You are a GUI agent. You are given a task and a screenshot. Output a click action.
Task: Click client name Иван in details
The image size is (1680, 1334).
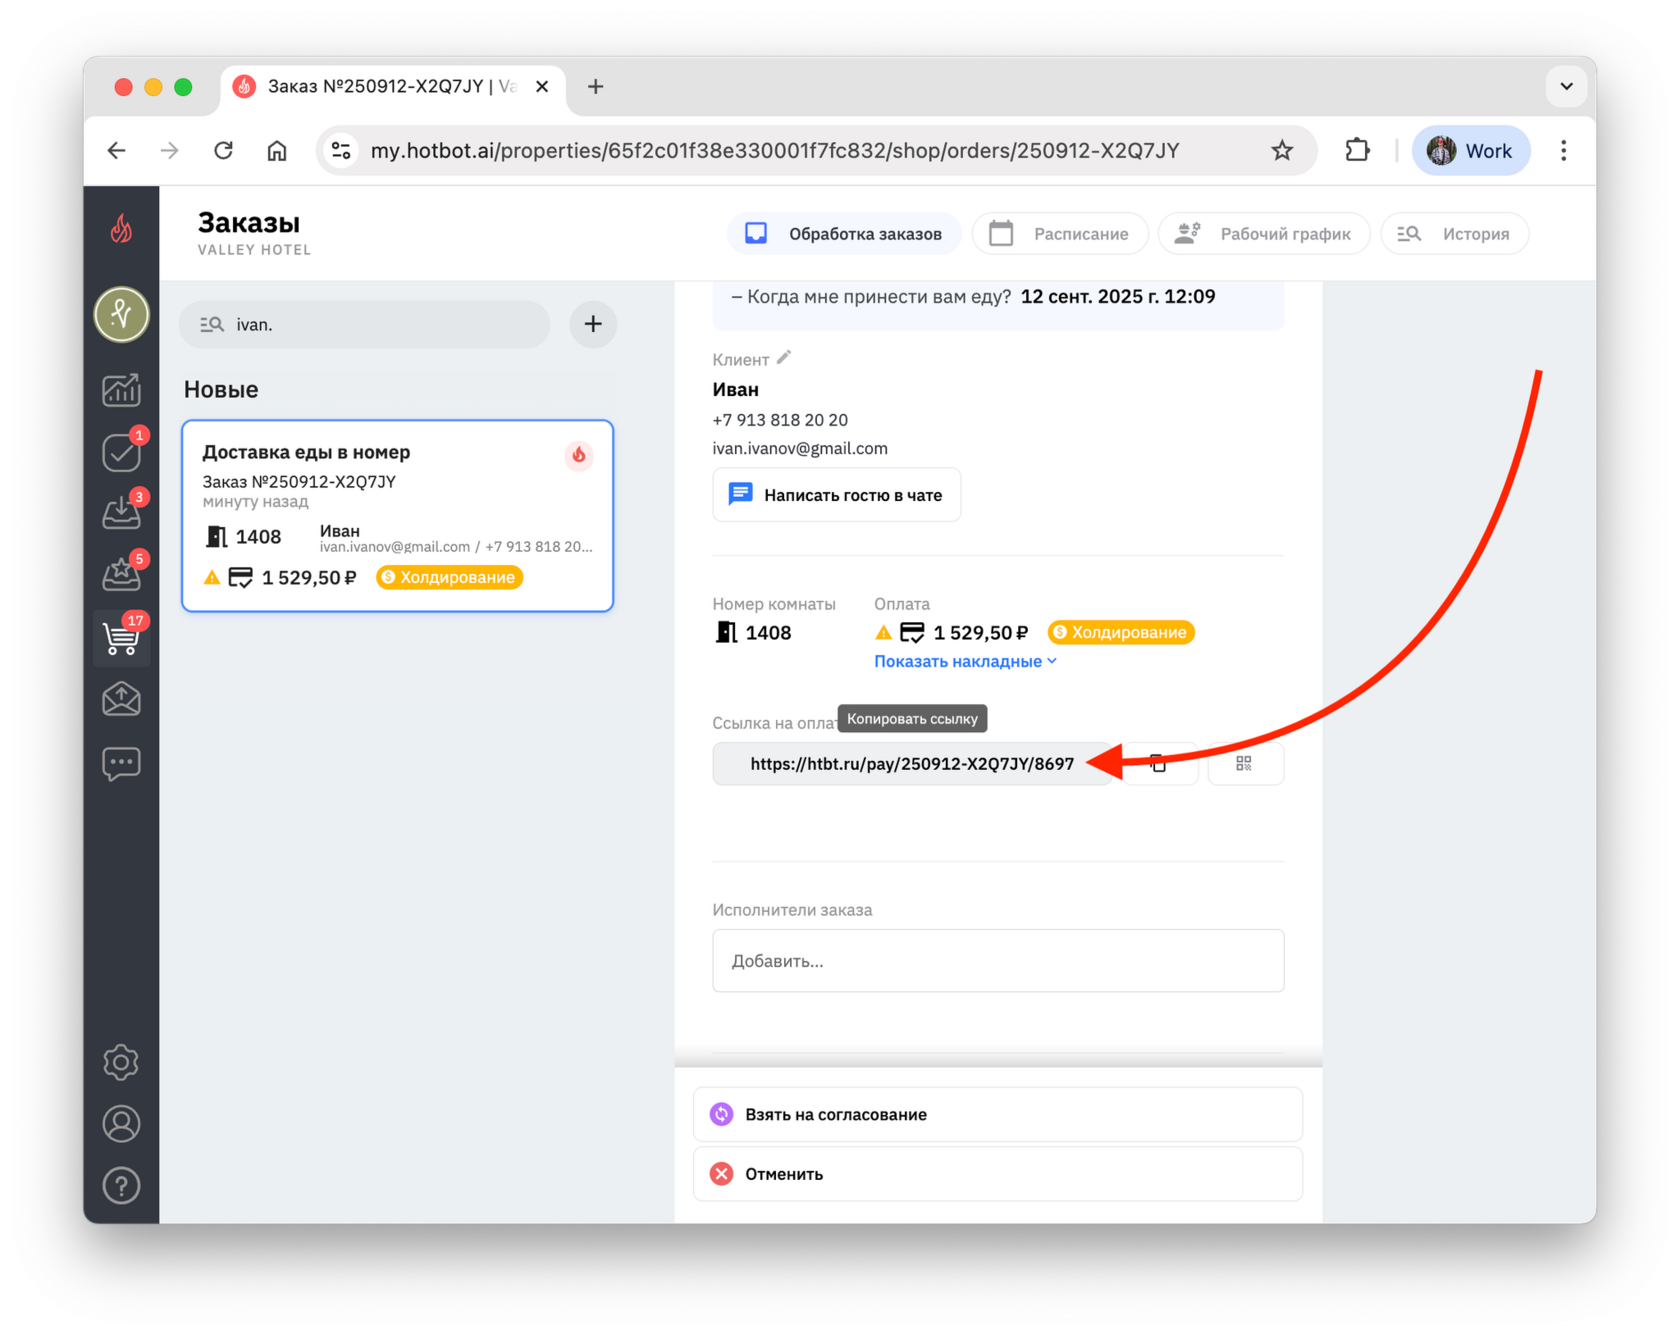(736, 390)
